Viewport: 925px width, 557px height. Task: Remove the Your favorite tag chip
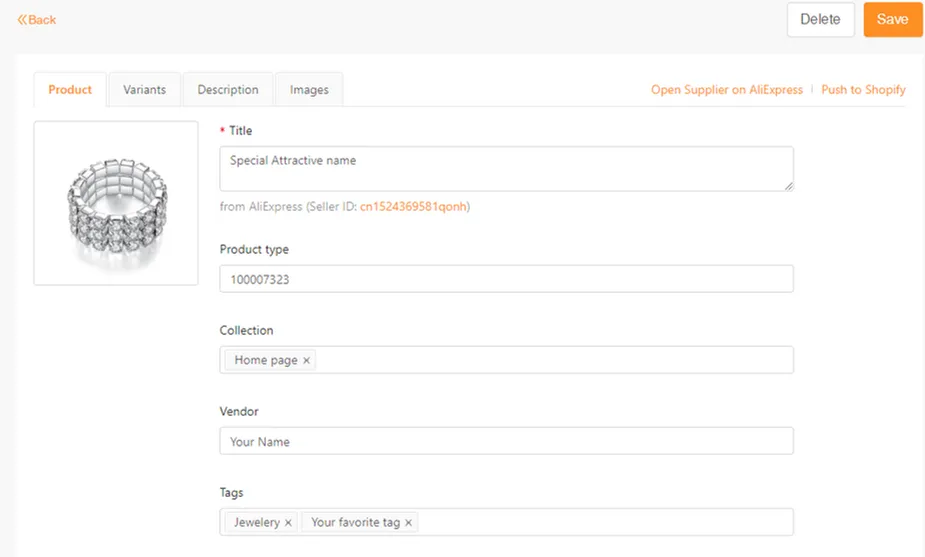tap(408, 523)
